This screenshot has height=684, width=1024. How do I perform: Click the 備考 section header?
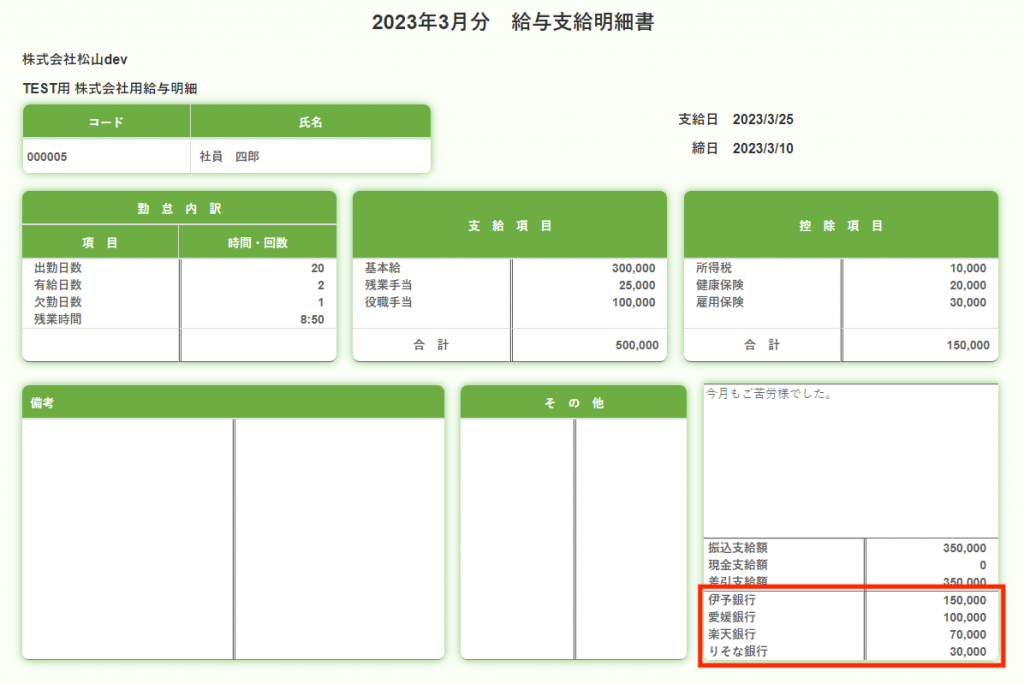coord(233,402)
